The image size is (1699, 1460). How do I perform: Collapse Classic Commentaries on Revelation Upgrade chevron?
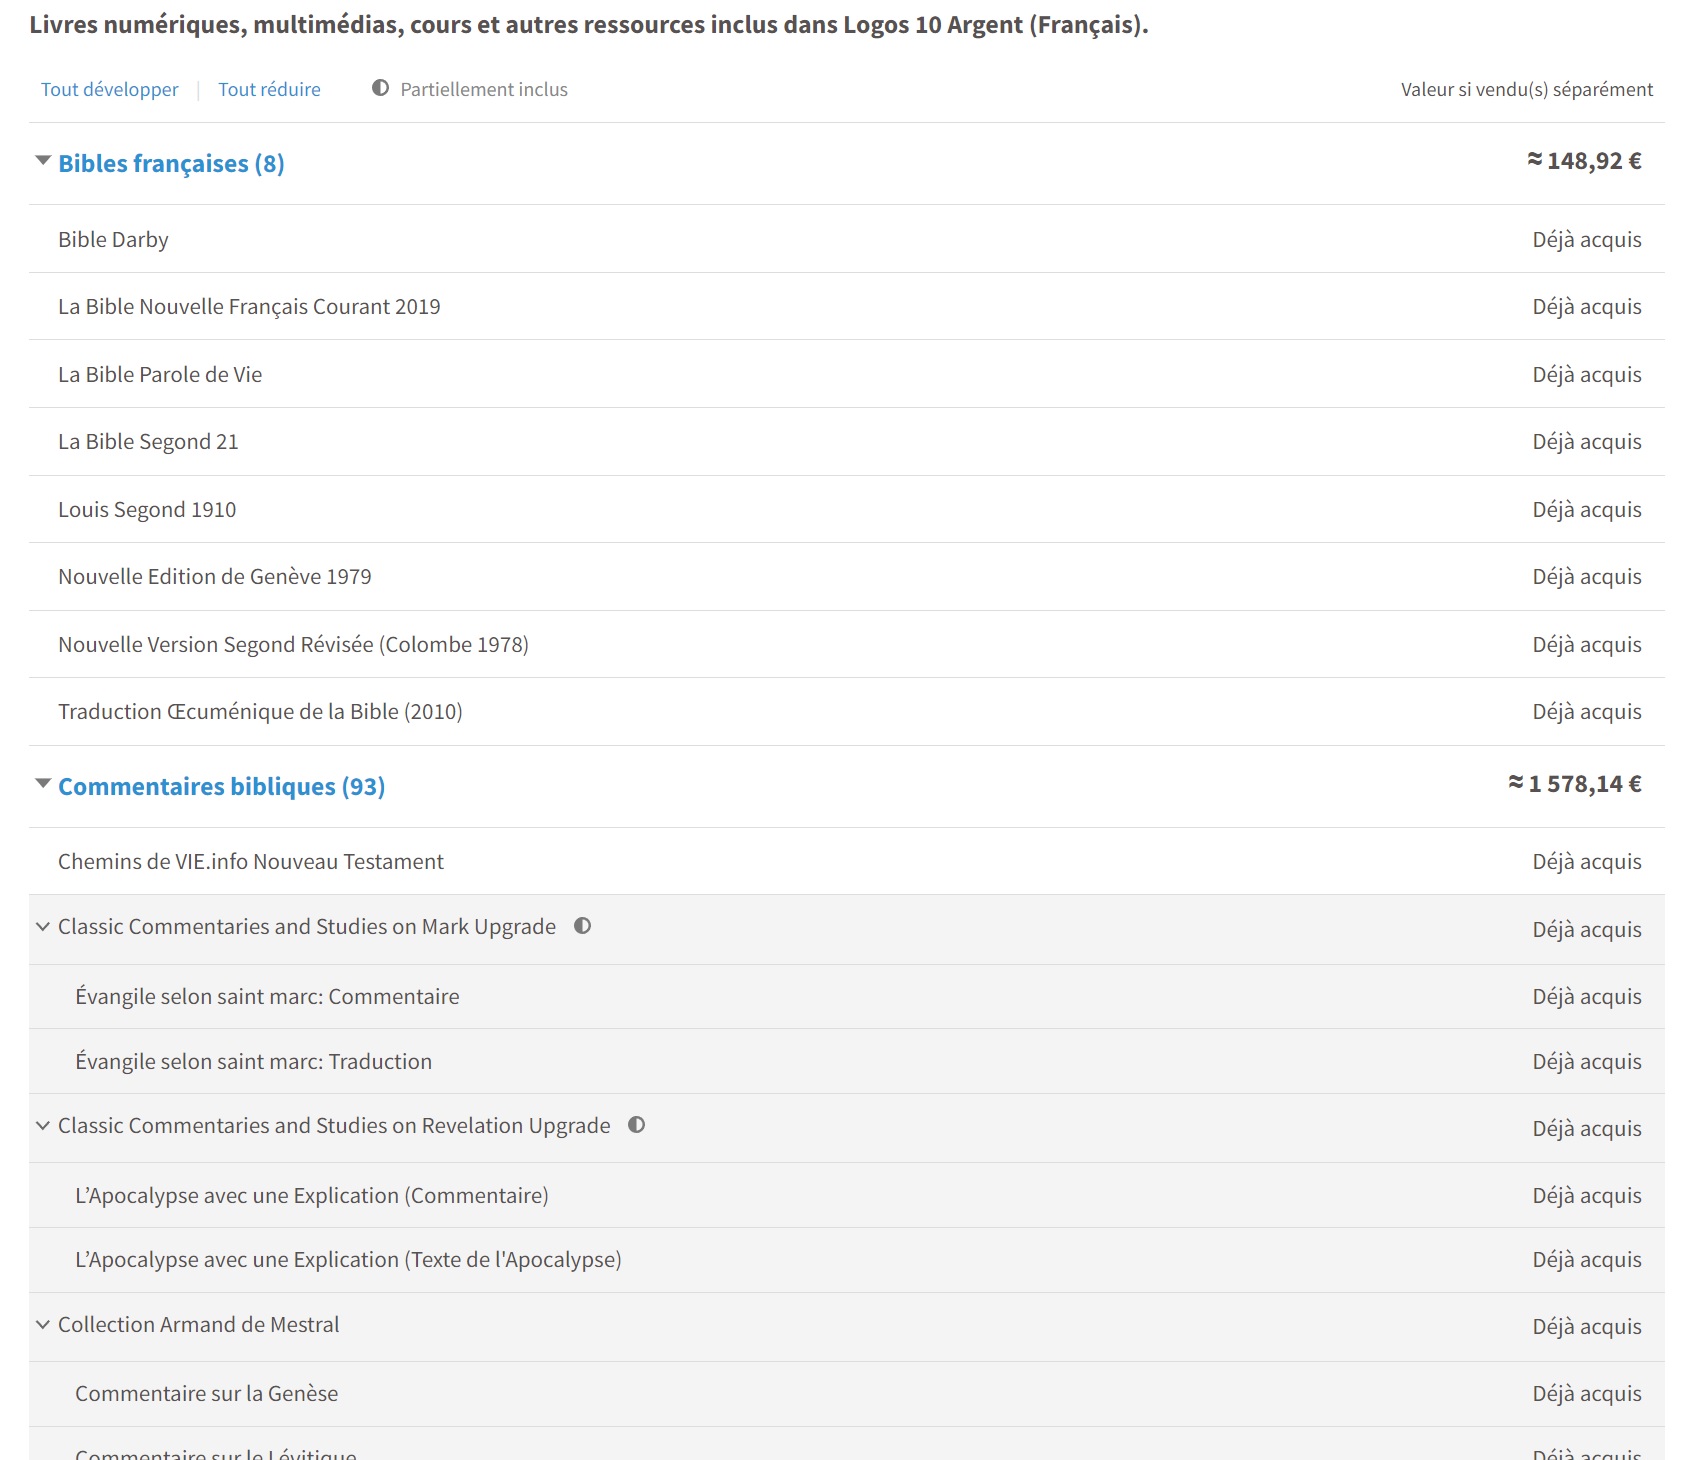43,1126
